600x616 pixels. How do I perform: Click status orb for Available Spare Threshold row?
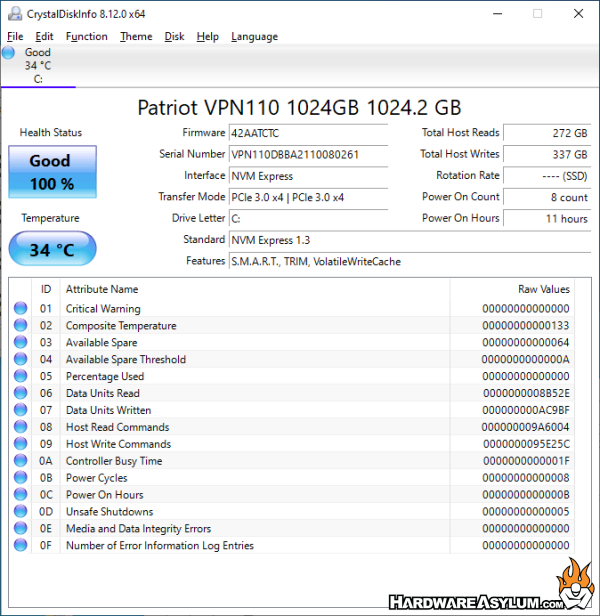20,359
